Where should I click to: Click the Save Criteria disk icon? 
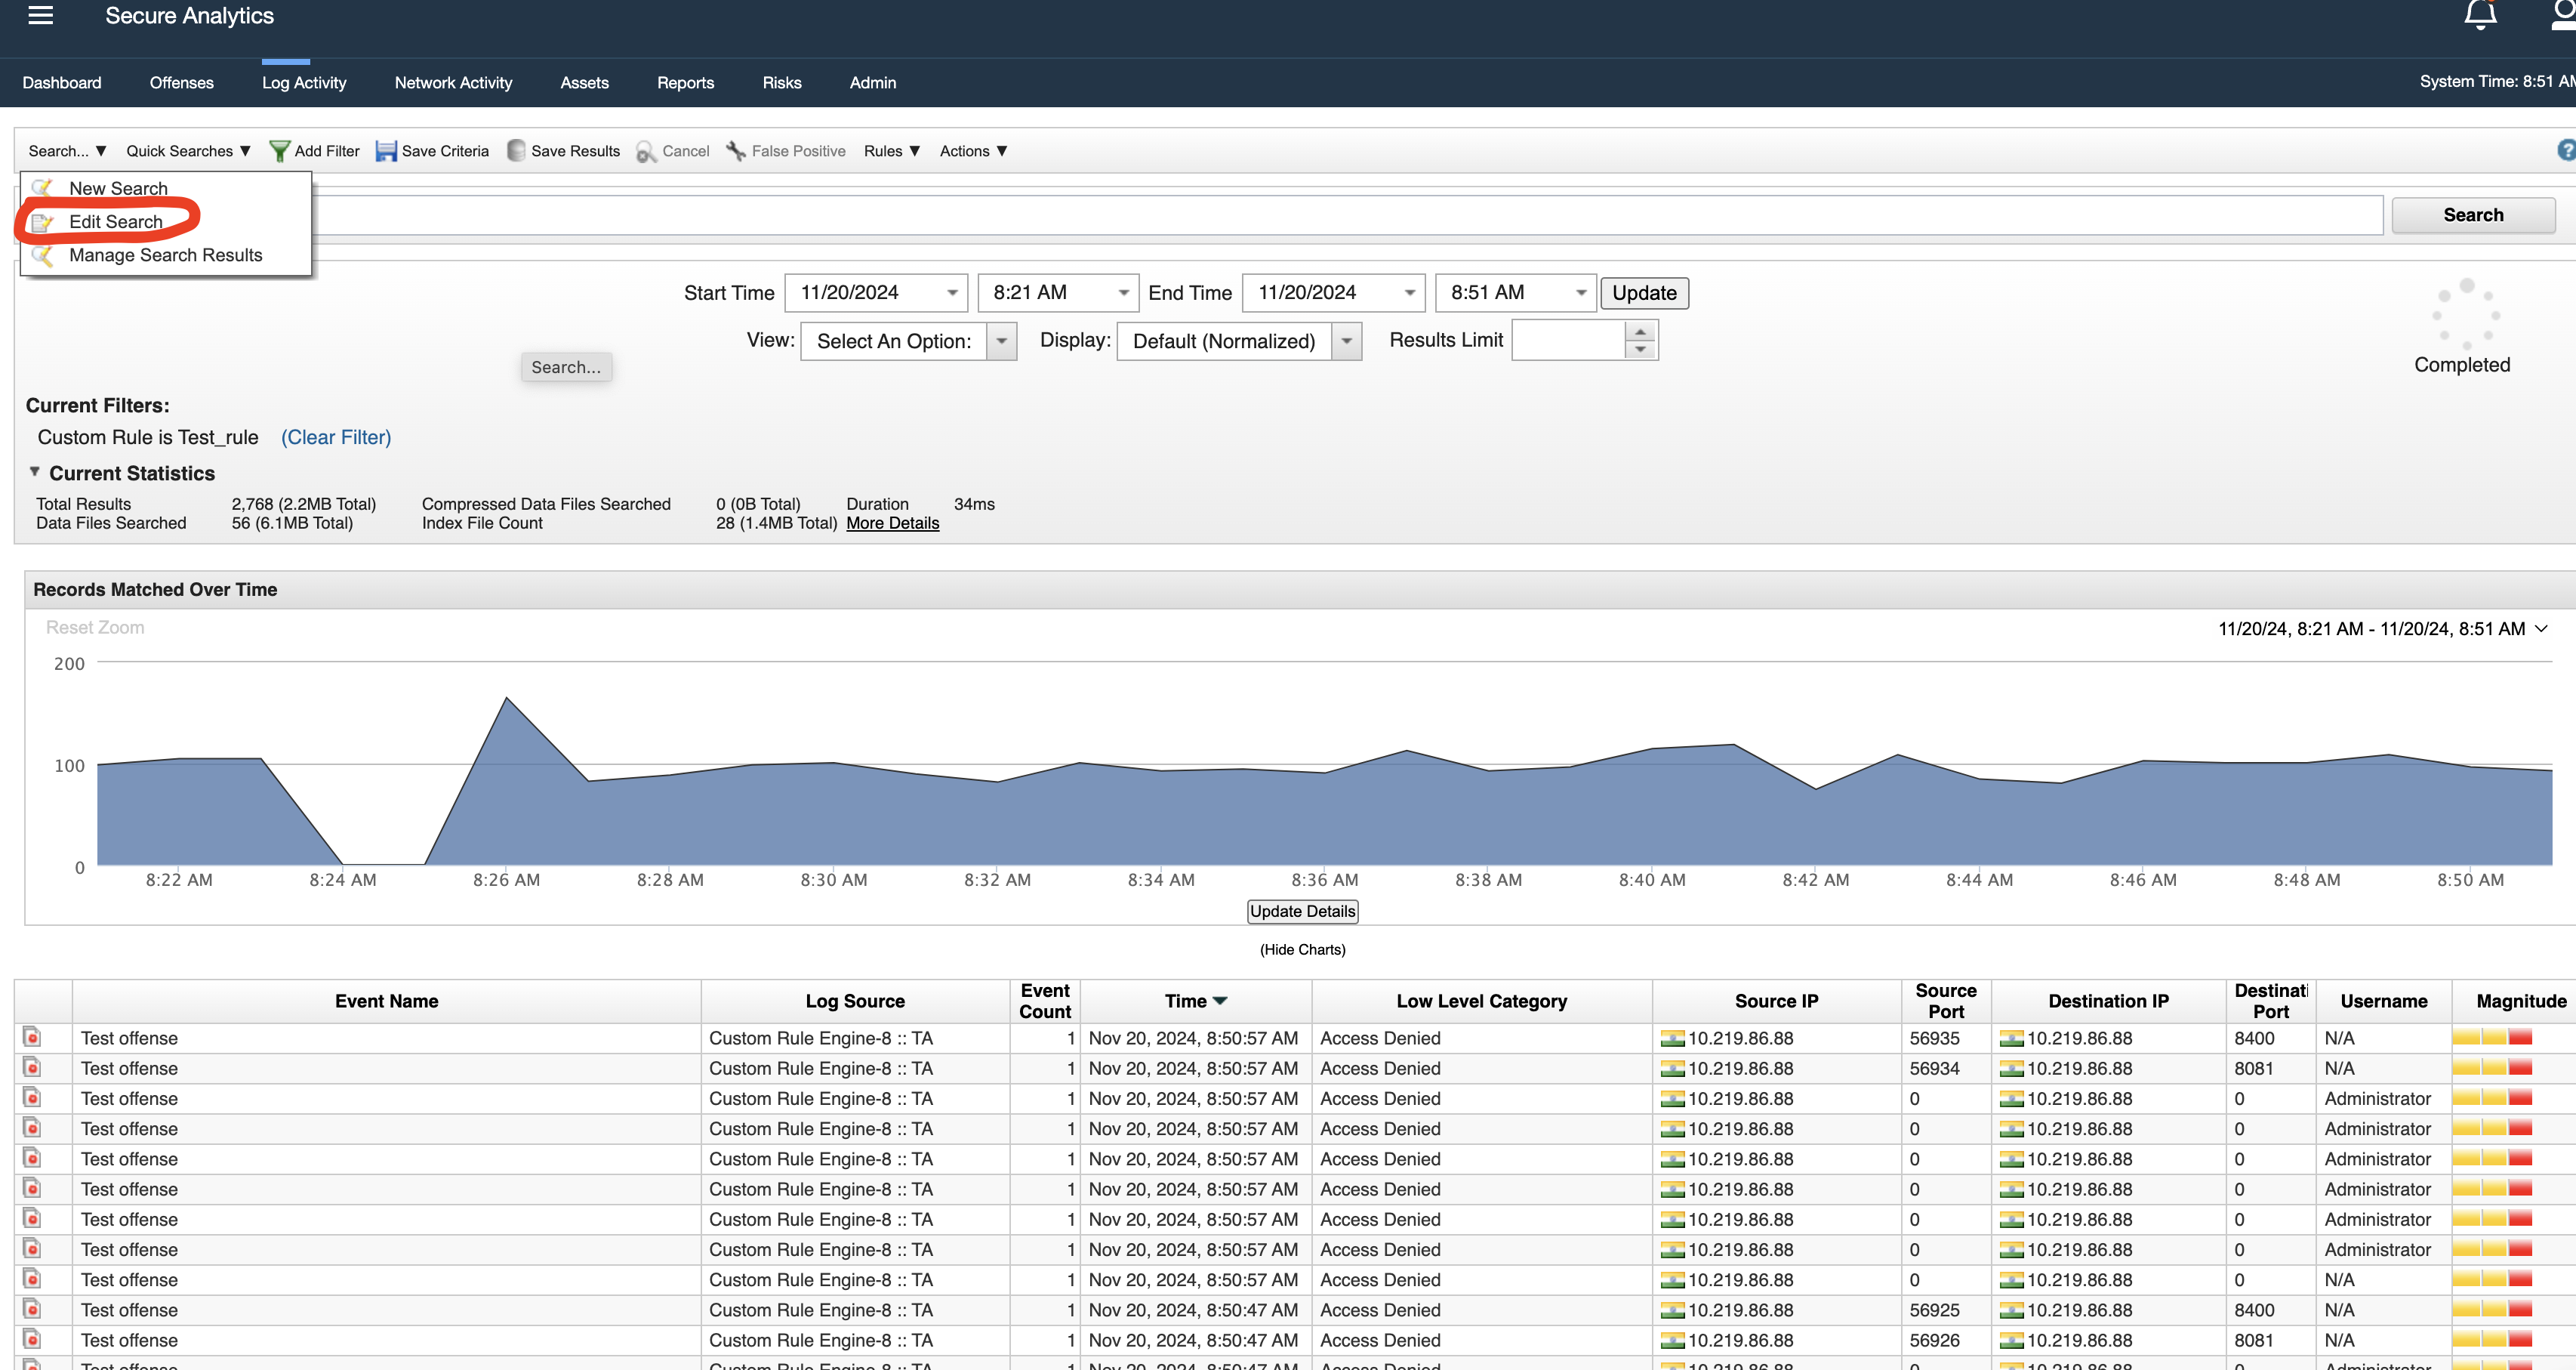pos(386,151)
